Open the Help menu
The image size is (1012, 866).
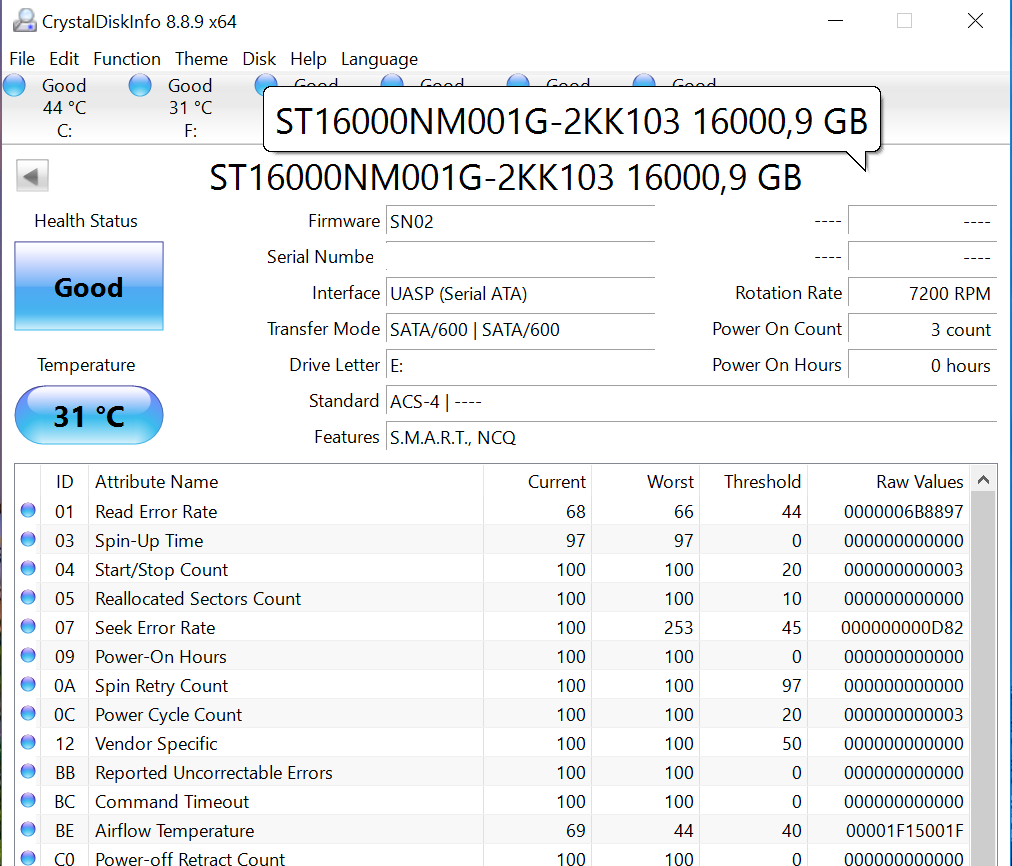pos(308,59)
